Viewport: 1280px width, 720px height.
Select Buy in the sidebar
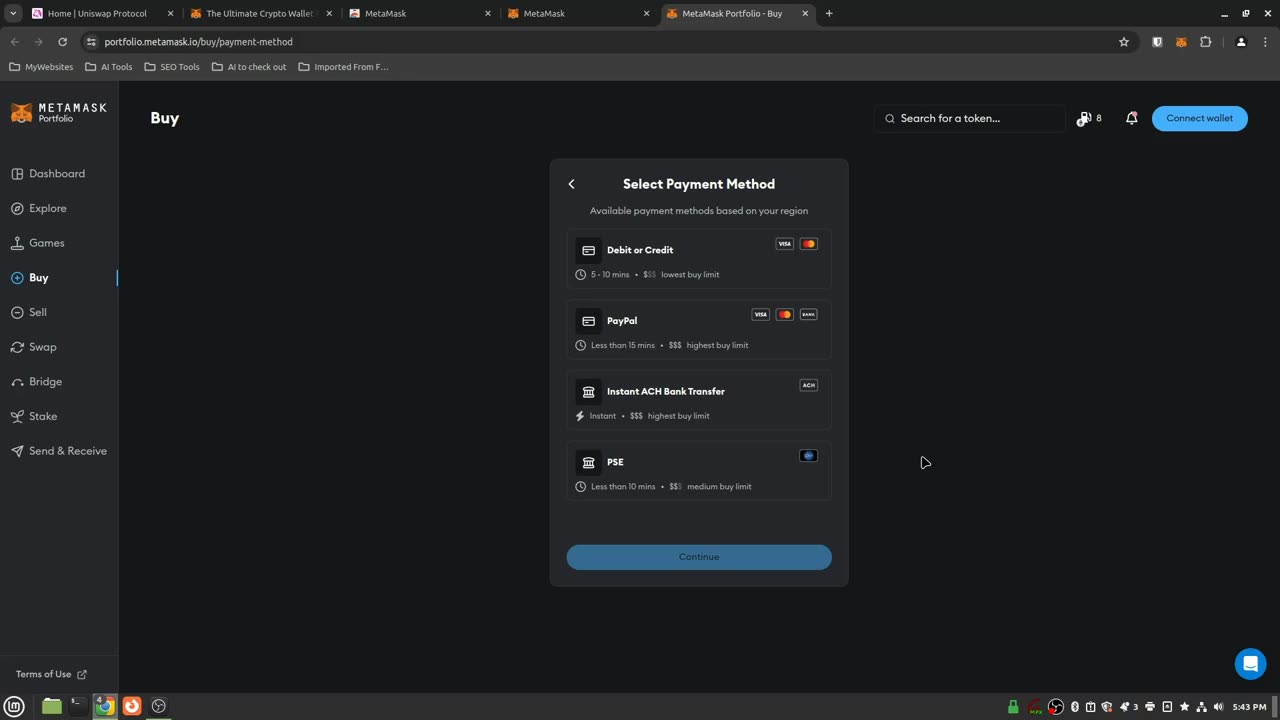tap(30, 278)
